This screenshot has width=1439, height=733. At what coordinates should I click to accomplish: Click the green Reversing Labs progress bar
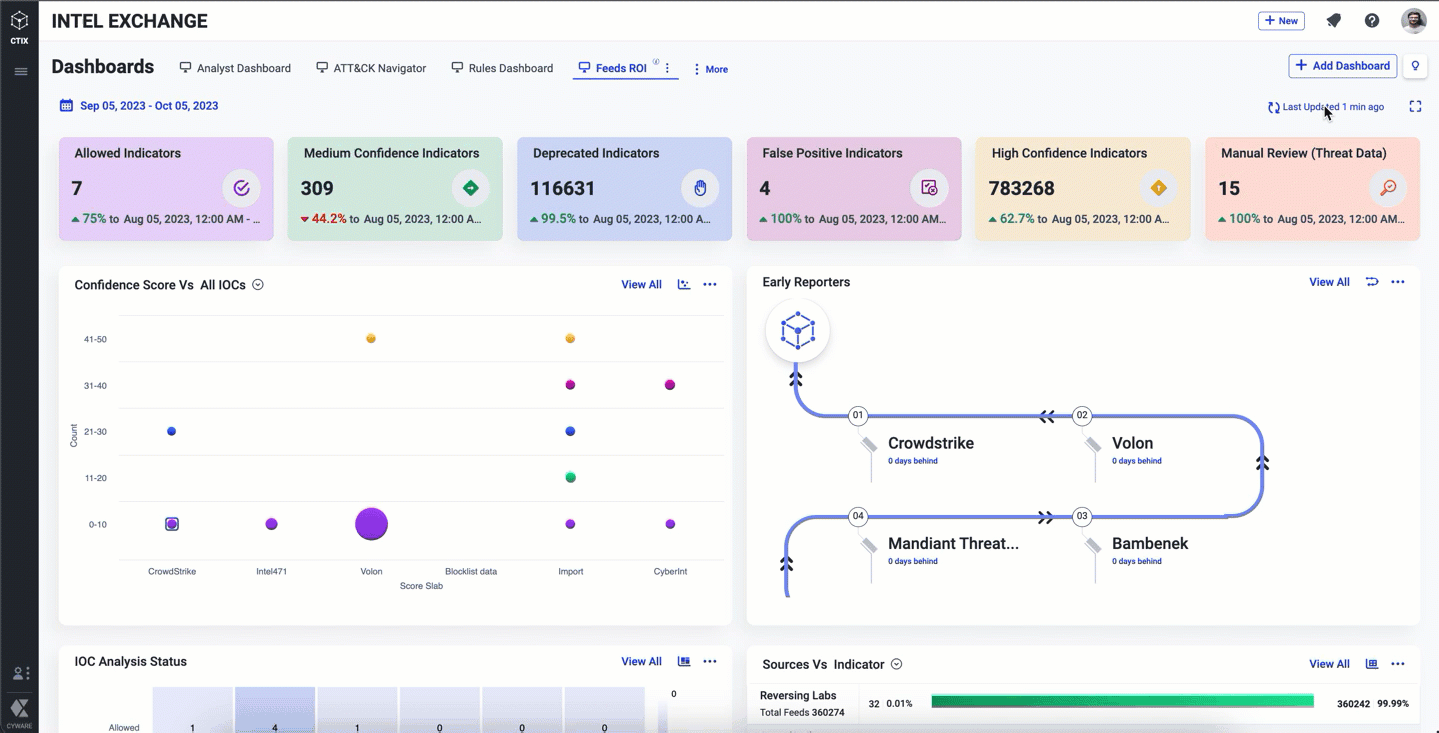click(x=1122, y=702)
